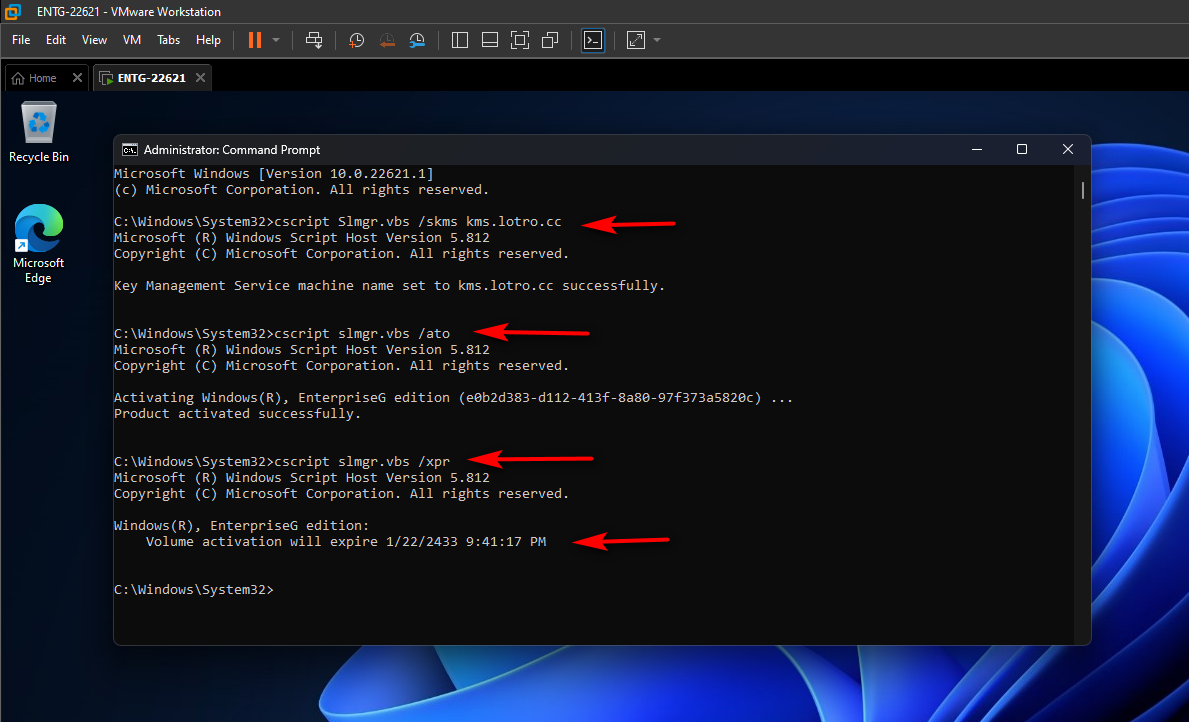1189x722 pixels.
Task: Click the 'Volume activation will expire' line
Action: 346,542
